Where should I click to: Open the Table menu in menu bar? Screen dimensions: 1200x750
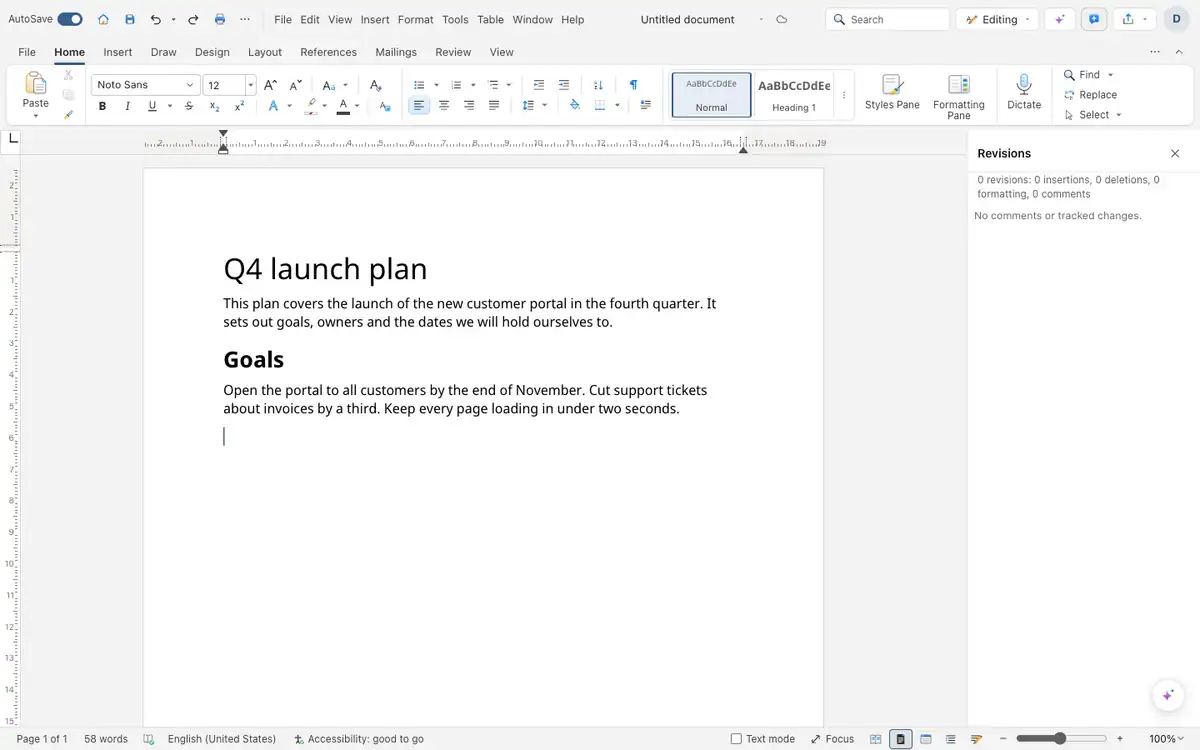490,19
